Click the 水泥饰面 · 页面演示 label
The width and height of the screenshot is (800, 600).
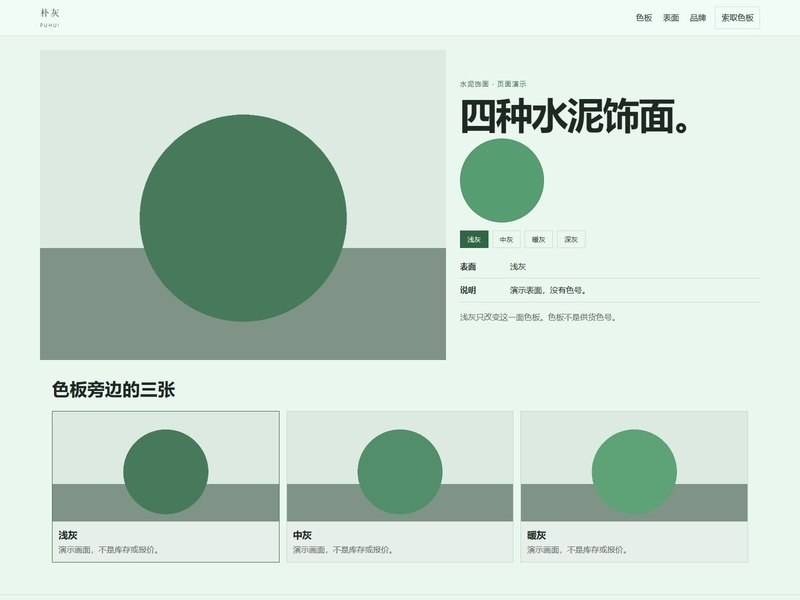(x=493, y=84)
